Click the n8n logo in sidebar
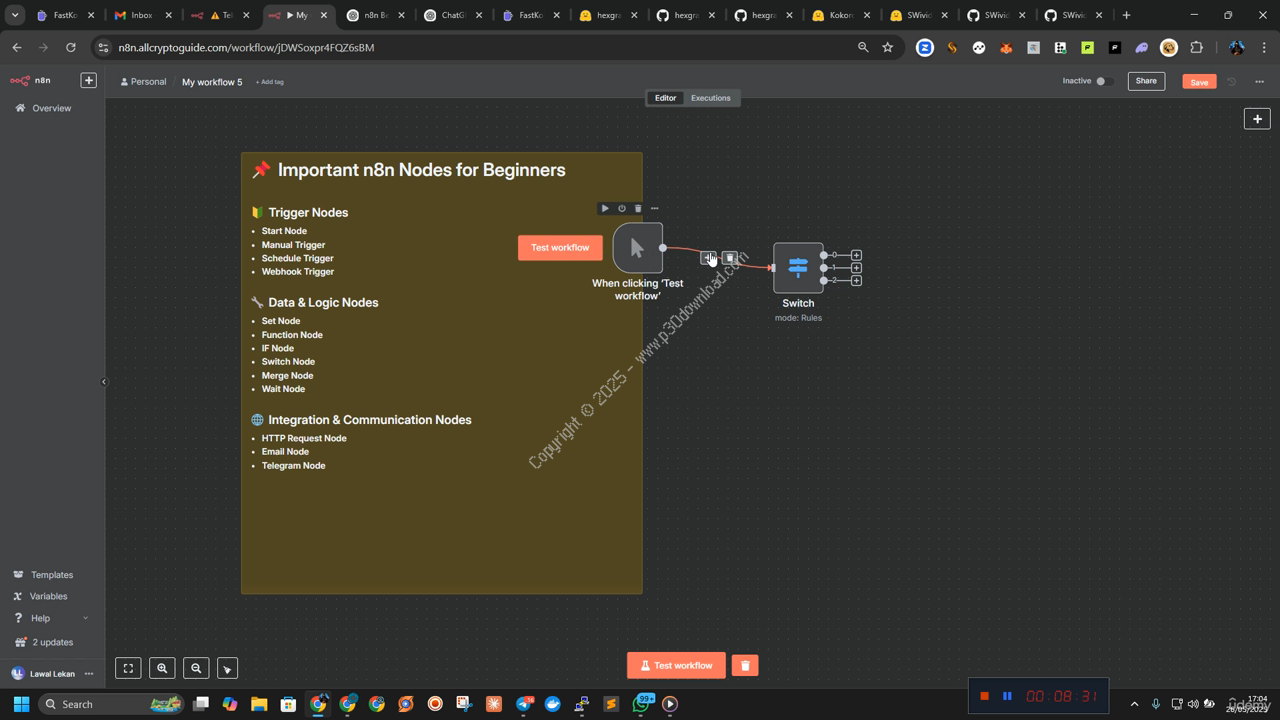Screen dimensions: 1280x720 tap(30, 80)
